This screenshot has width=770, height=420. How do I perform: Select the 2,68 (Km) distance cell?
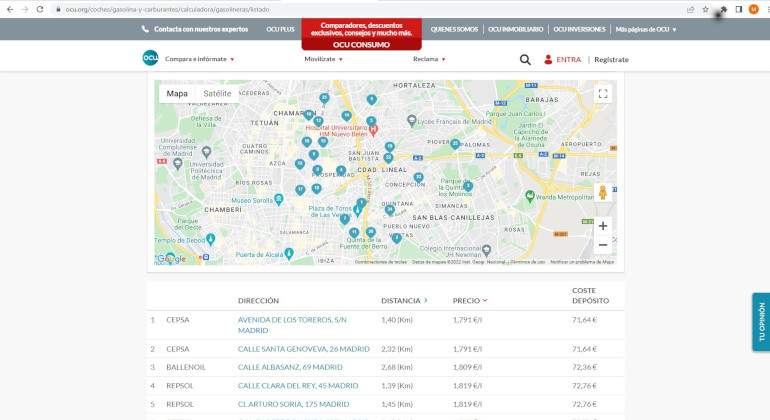pos(397,367)
